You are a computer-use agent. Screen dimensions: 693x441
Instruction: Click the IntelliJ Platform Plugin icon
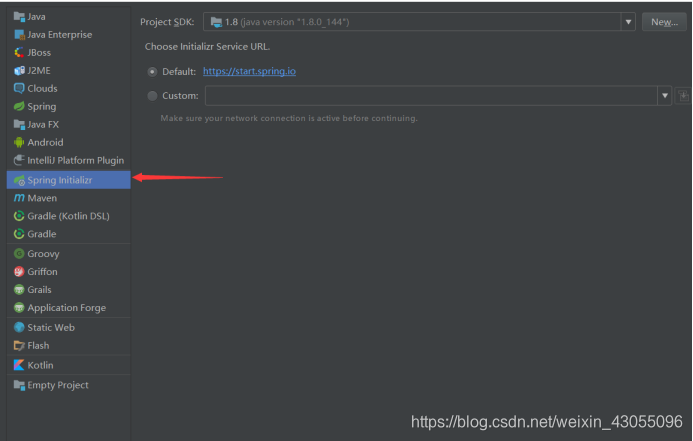pos(19,160)
